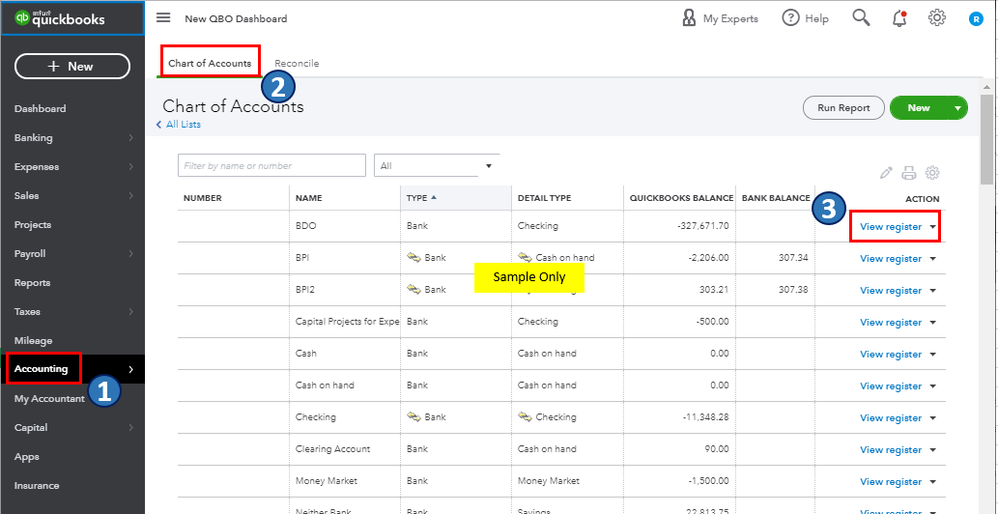
Task: View register for Money Market account
Action: 890,481
